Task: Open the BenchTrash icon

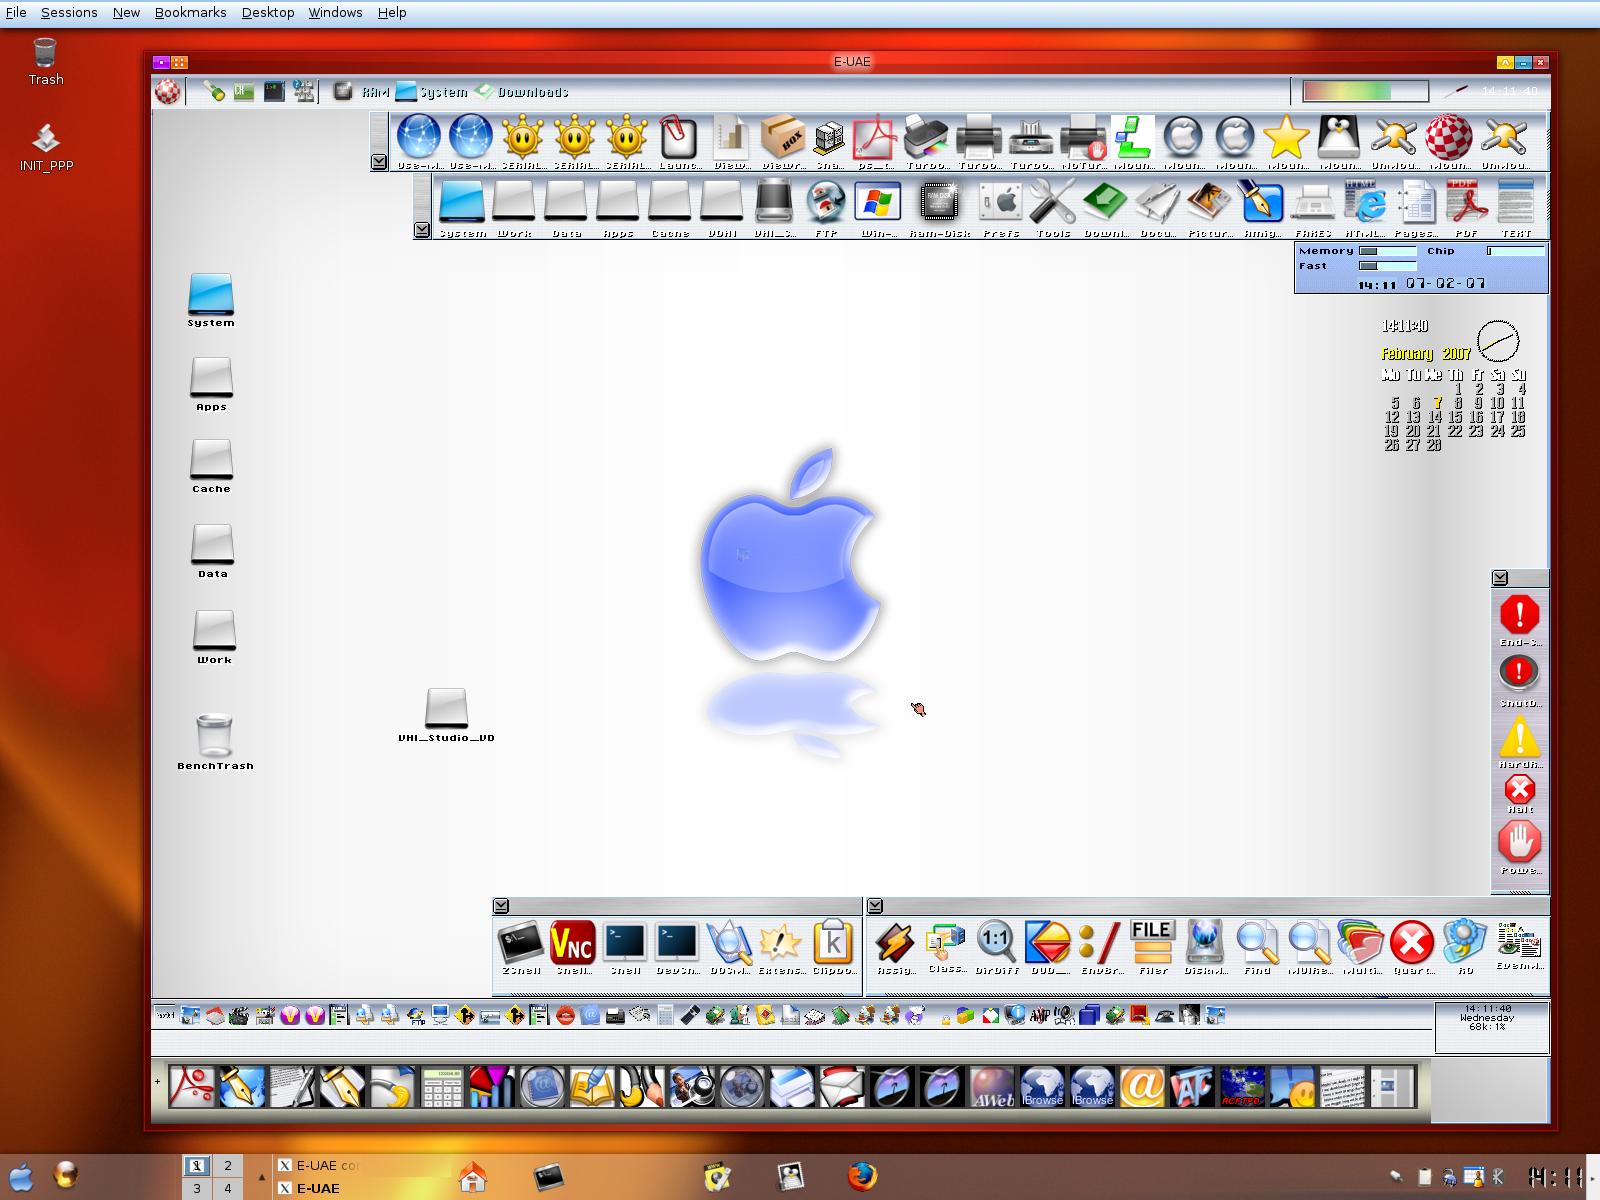Action: (215, 741)
